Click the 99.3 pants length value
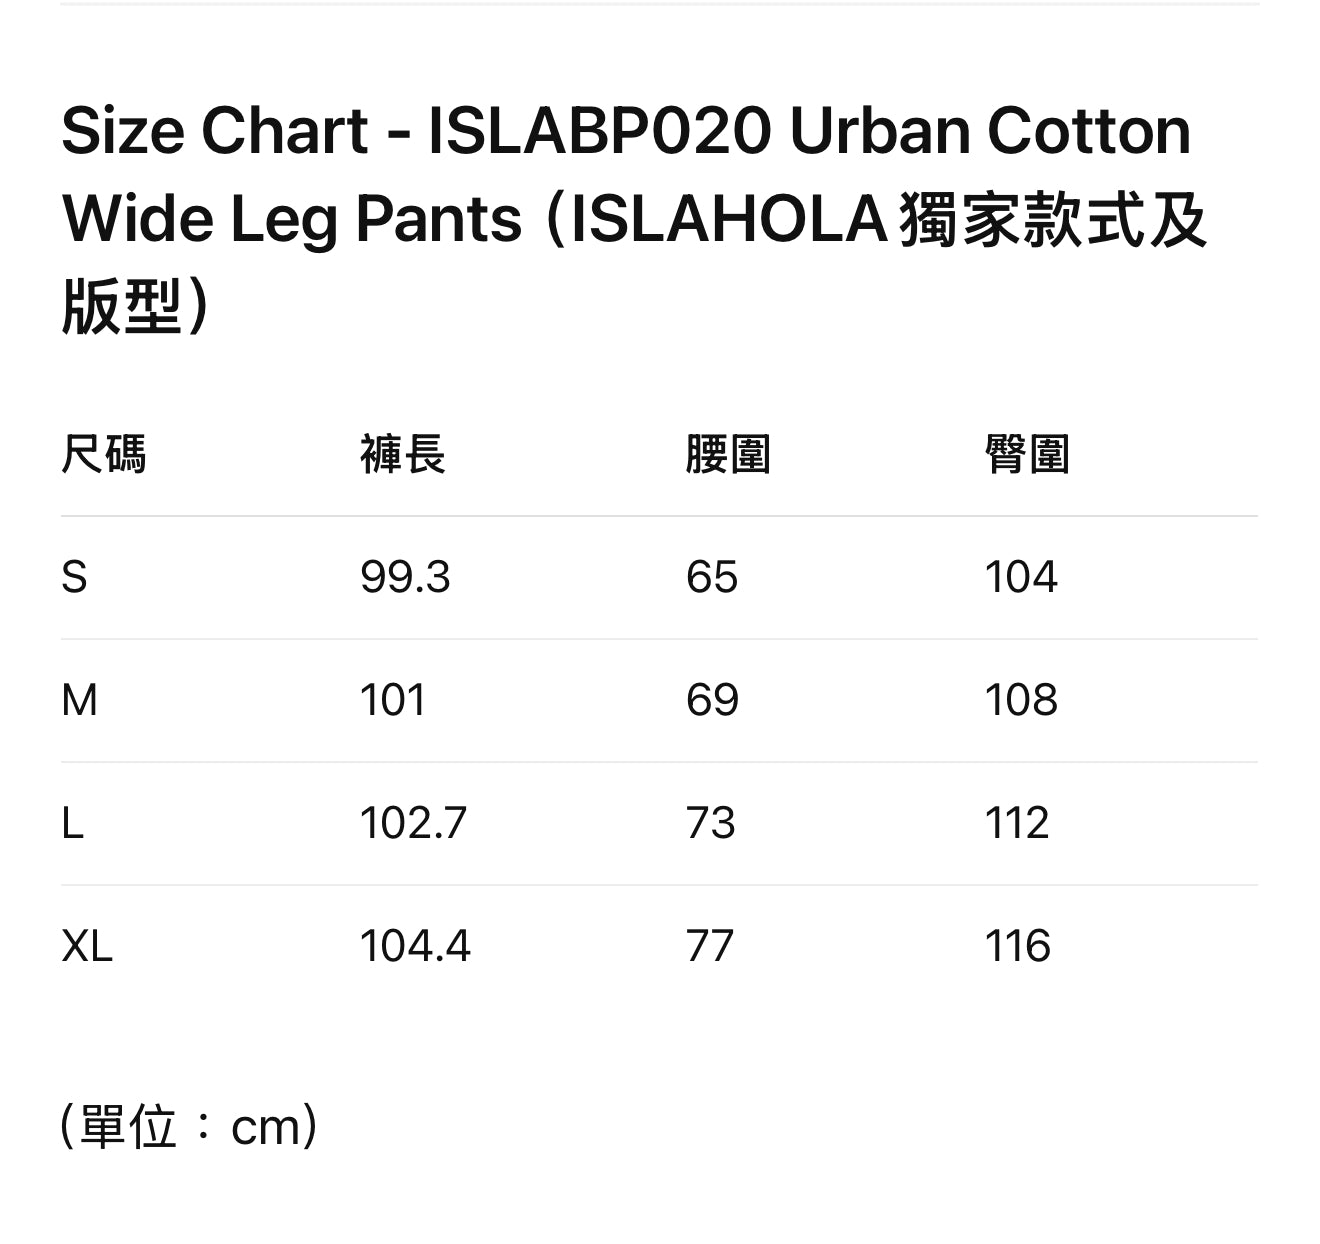 (x=405, y=577)
